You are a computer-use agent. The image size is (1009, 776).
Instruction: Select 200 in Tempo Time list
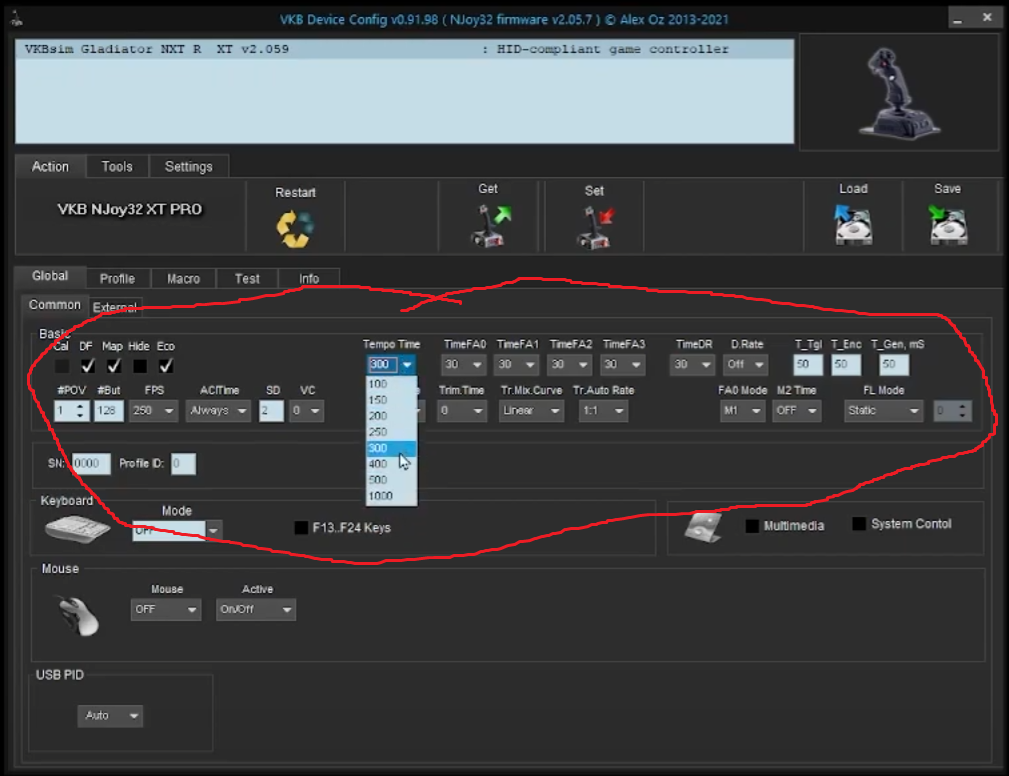point(391,416)
